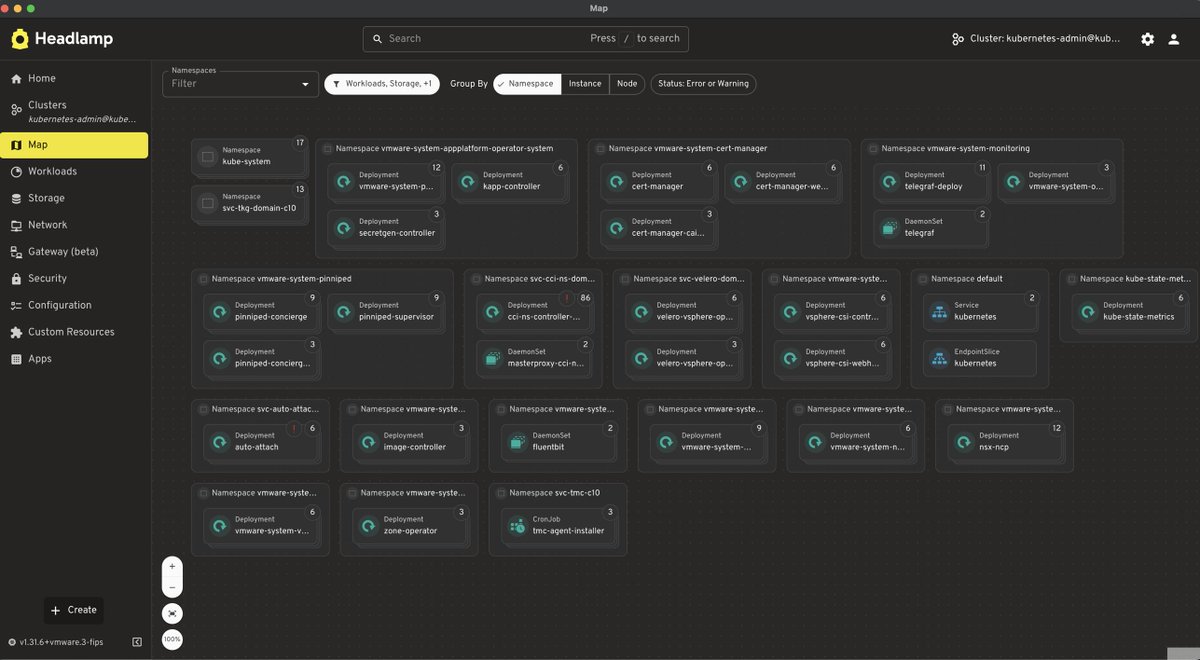Open settings via the gear icon
The image size is (1200, 660).
click(x=1148, y=39)
